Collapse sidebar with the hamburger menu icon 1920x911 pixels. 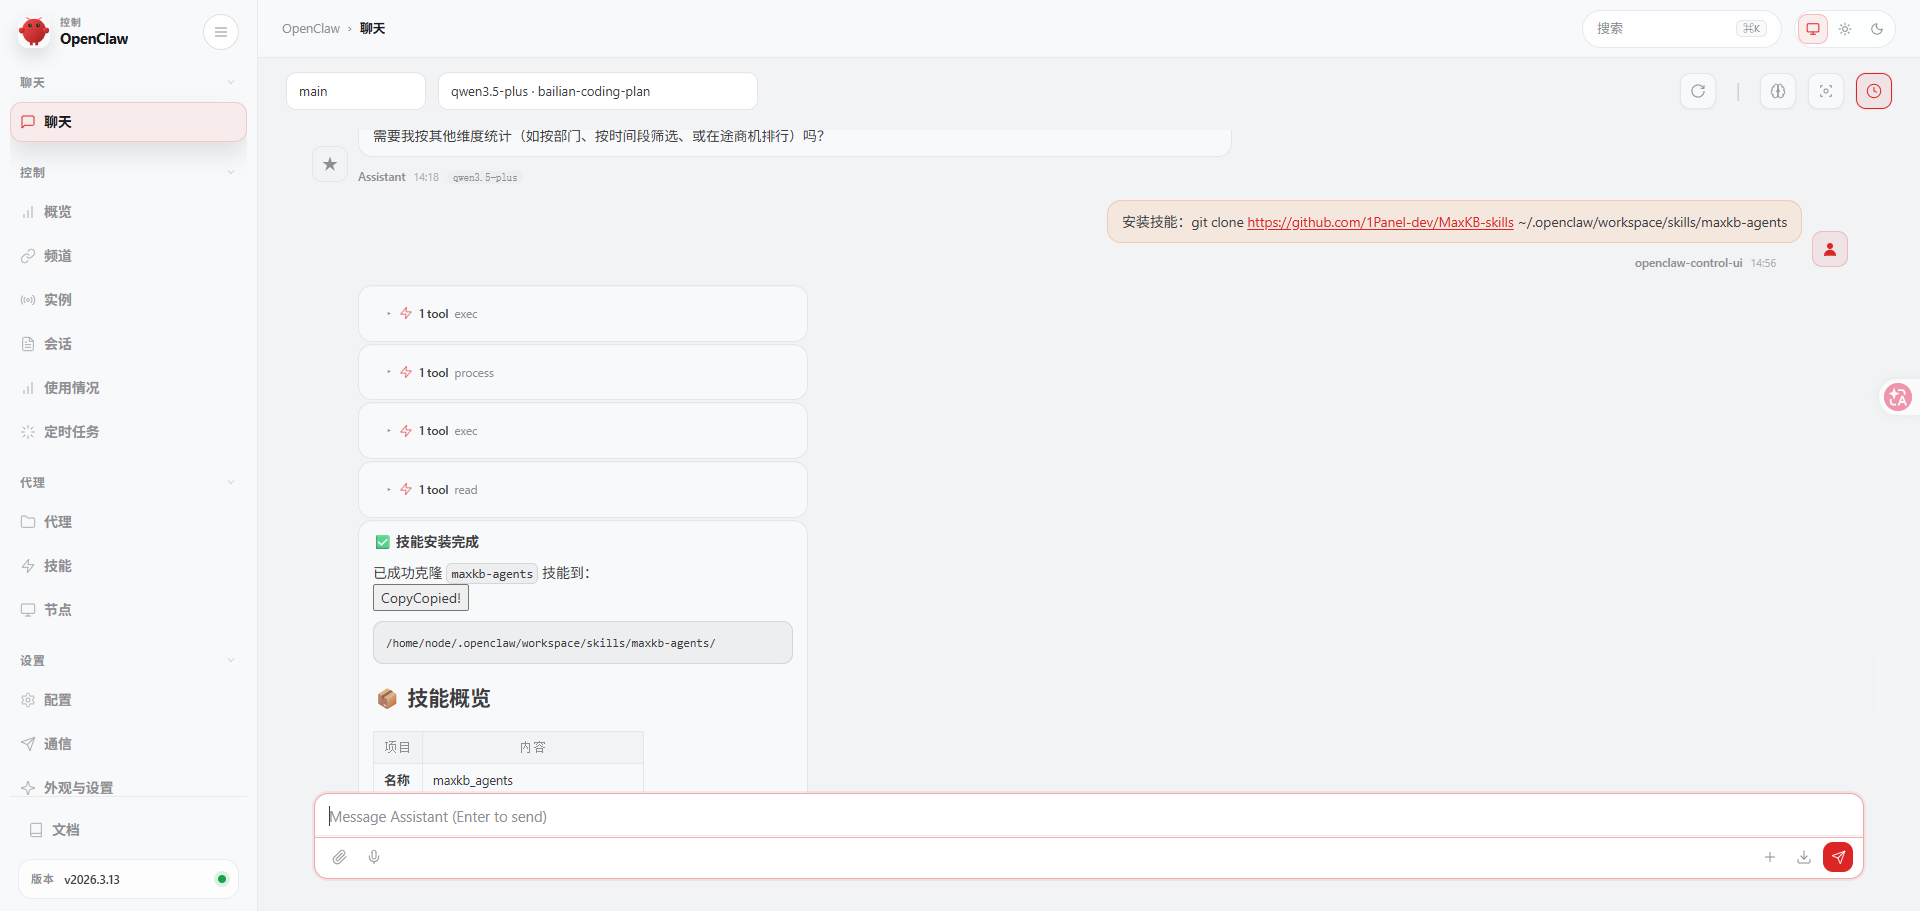coord(221,32)
